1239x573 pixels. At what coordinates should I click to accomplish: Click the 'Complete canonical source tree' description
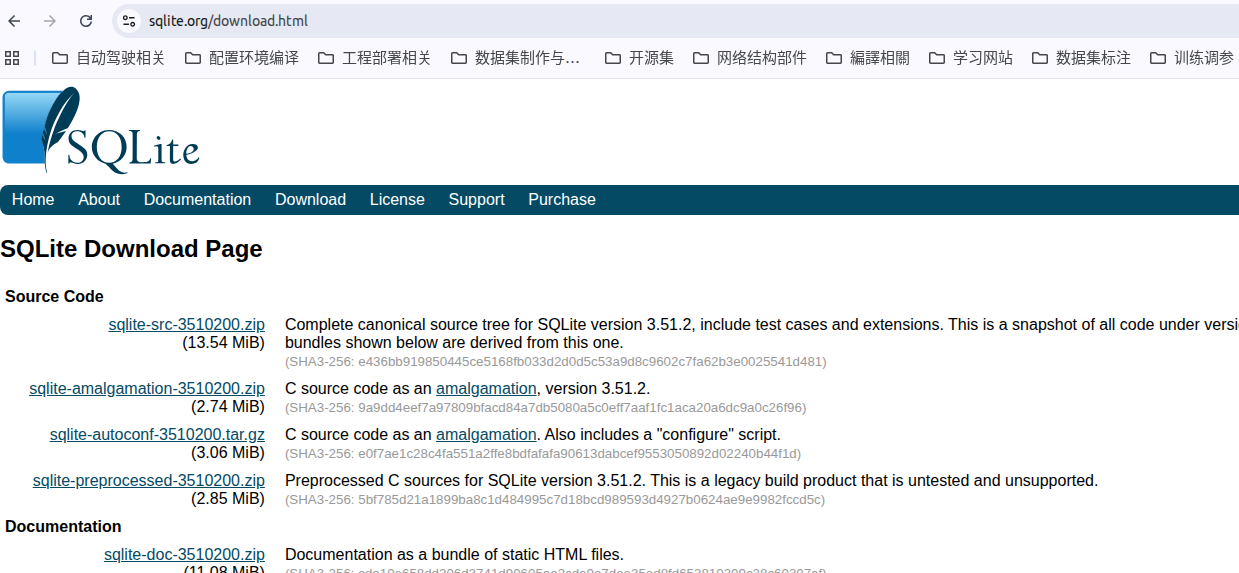click(x=762, y=333)
